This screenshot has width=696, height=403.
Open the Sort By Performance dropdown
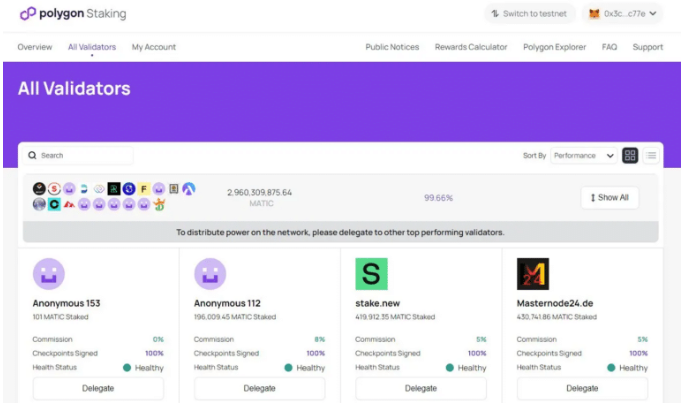[x=584, y=155]
